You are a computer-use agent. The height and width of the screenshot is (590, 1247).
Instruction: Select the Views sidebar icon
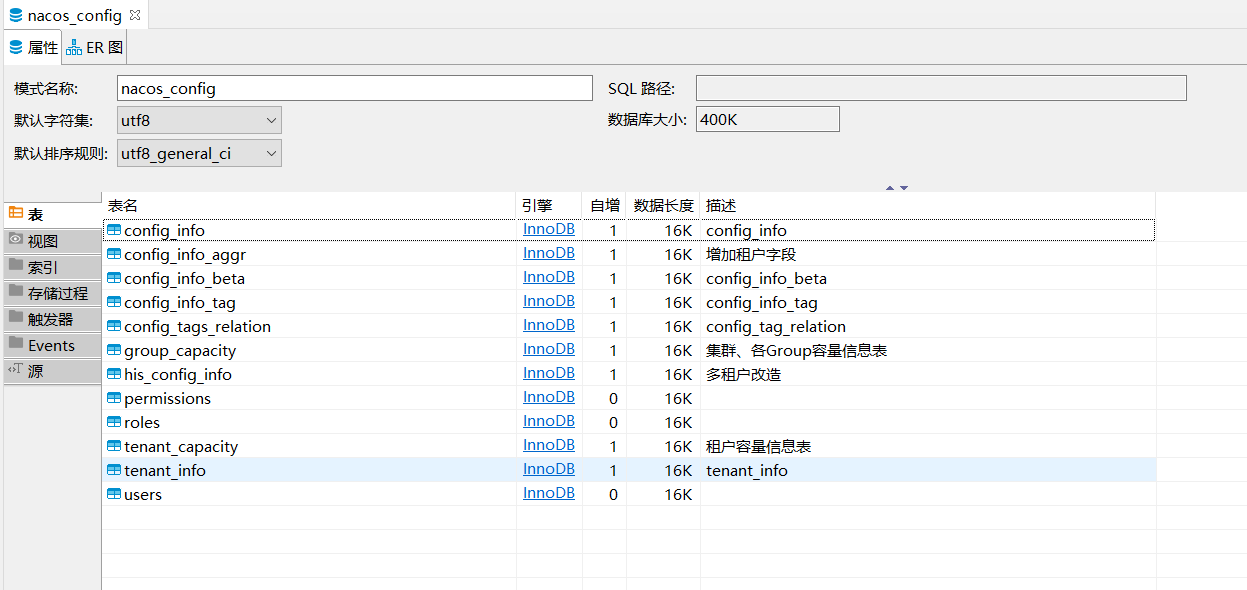click(x=16, y=240)
